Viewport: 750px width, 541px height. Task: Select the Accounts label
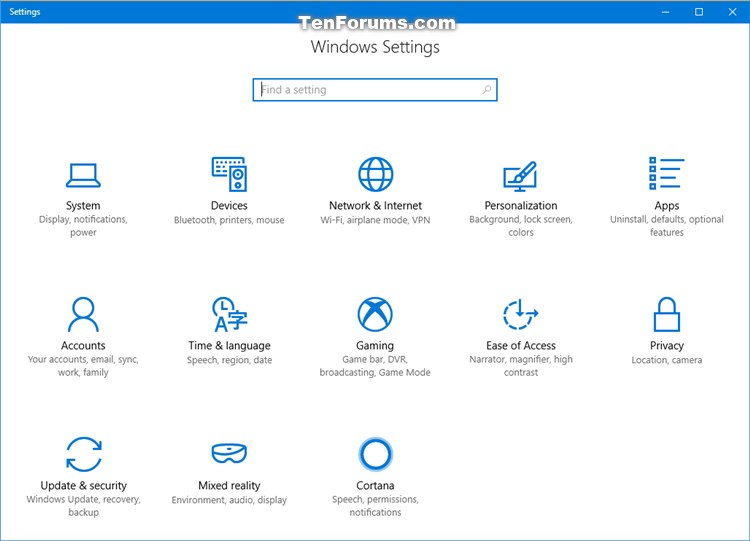pyautogui.click(x=83, y=345)
